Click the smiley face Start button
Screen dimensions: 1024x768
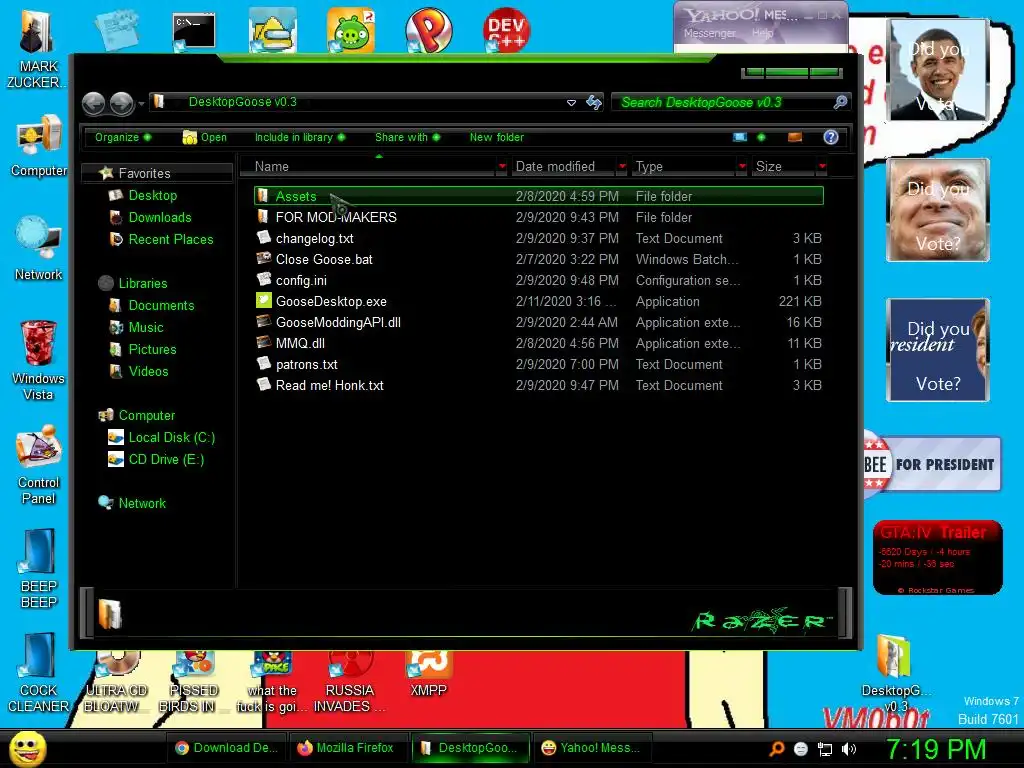27,748
